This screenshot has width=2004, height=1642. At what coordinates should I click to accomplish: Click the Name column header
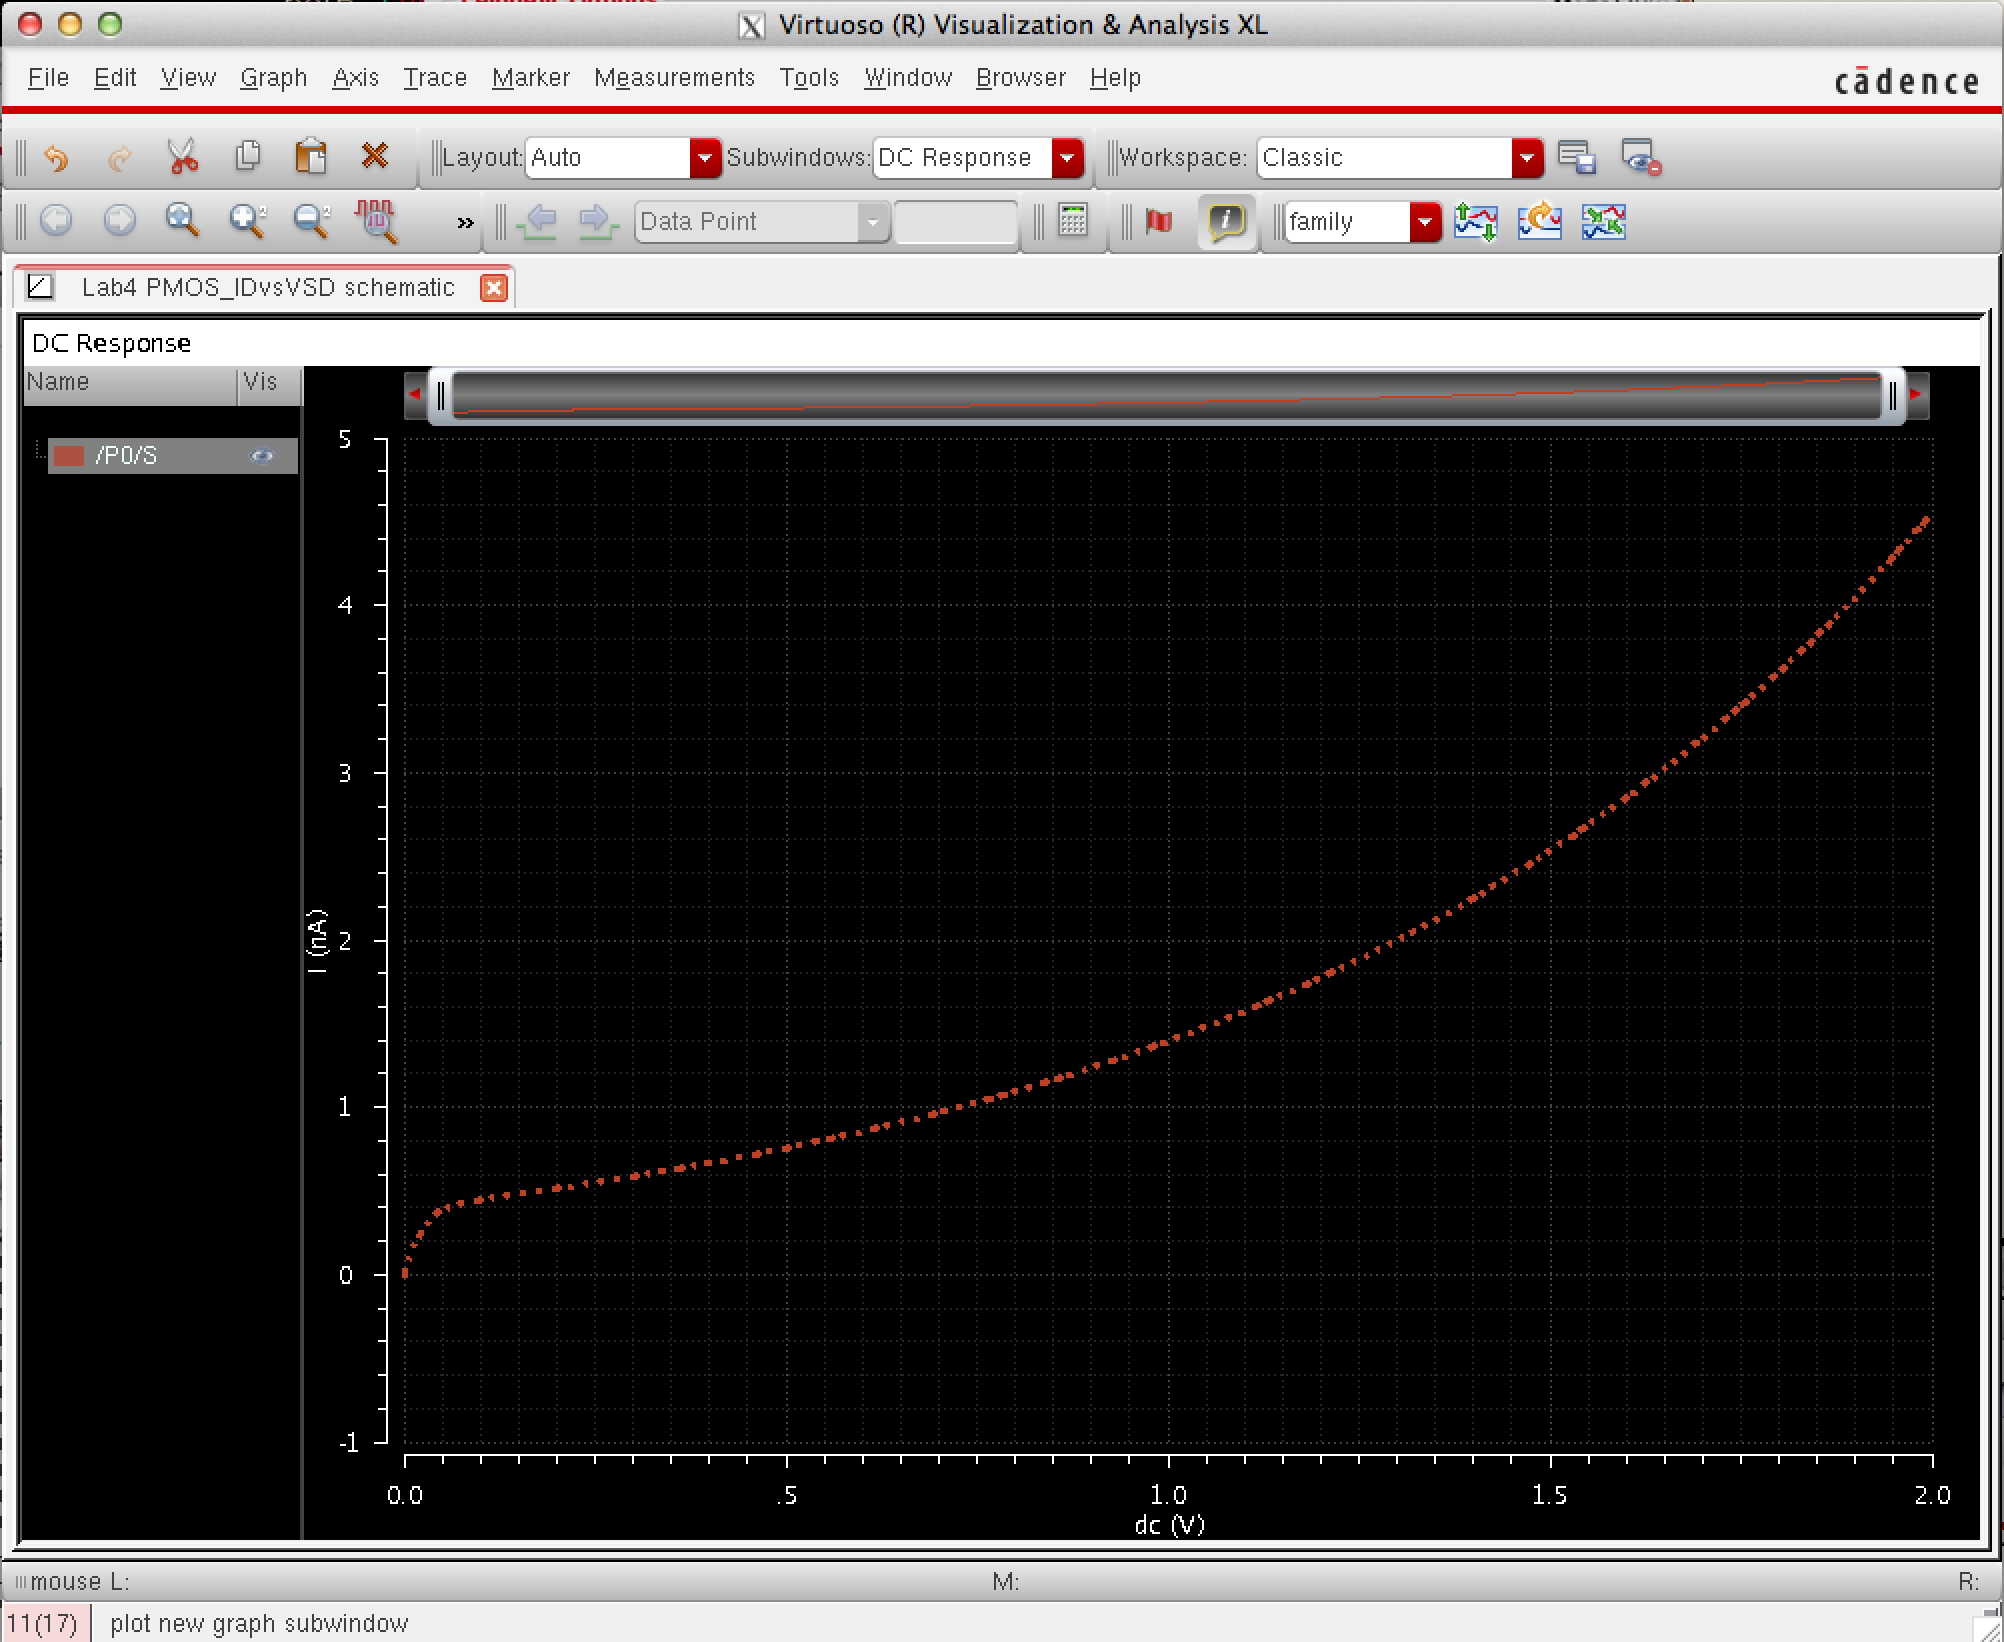[130, 384]
